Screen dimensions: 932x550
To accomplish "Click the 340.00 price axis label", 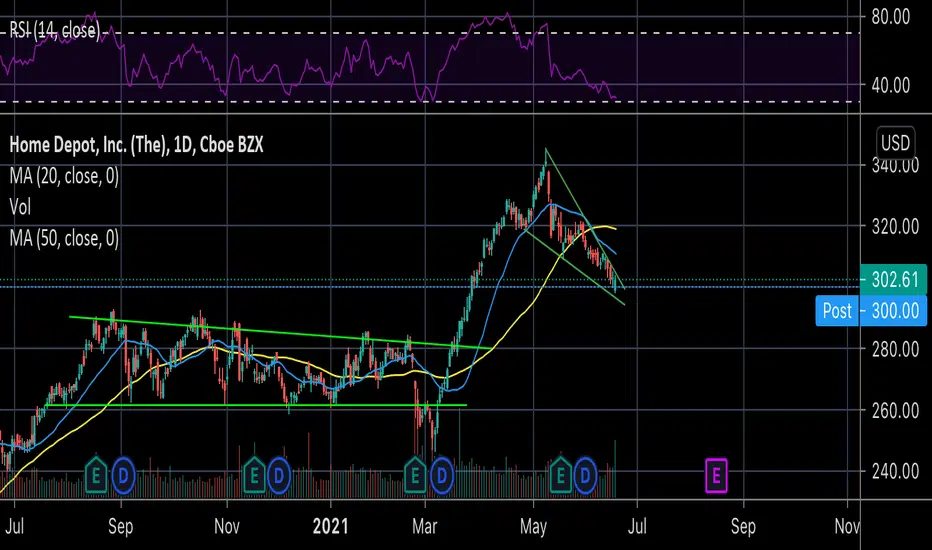I will 895,165.
